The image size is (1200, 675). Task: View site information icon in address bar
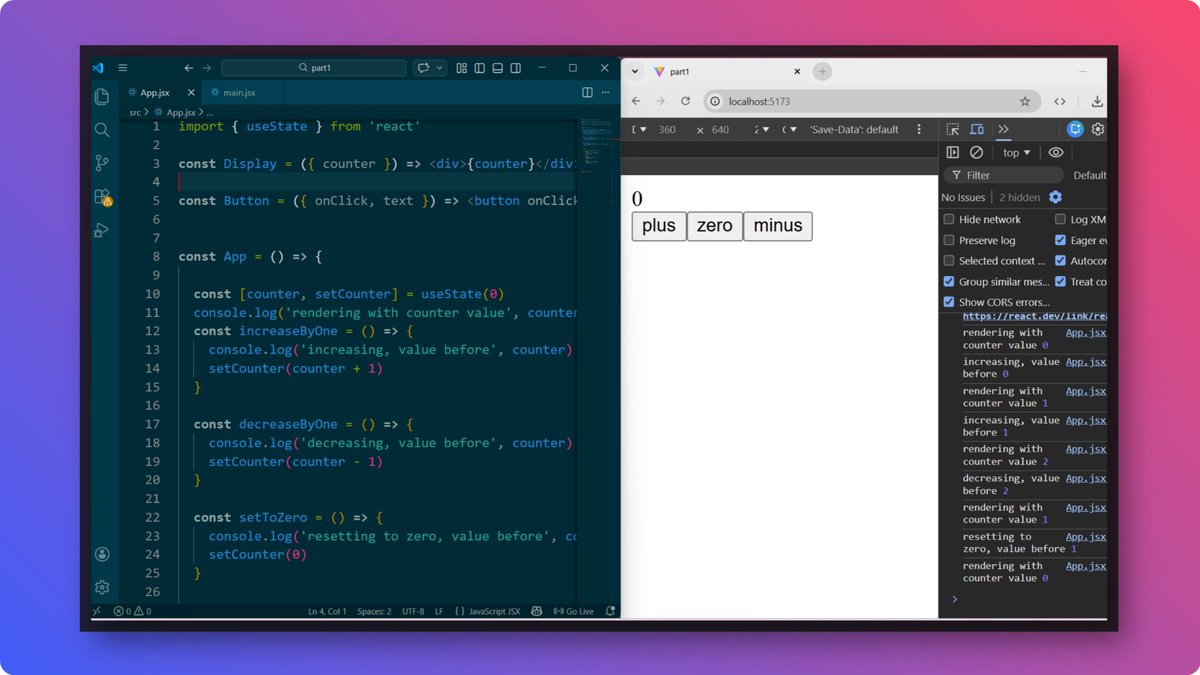[x=714, y=101]
